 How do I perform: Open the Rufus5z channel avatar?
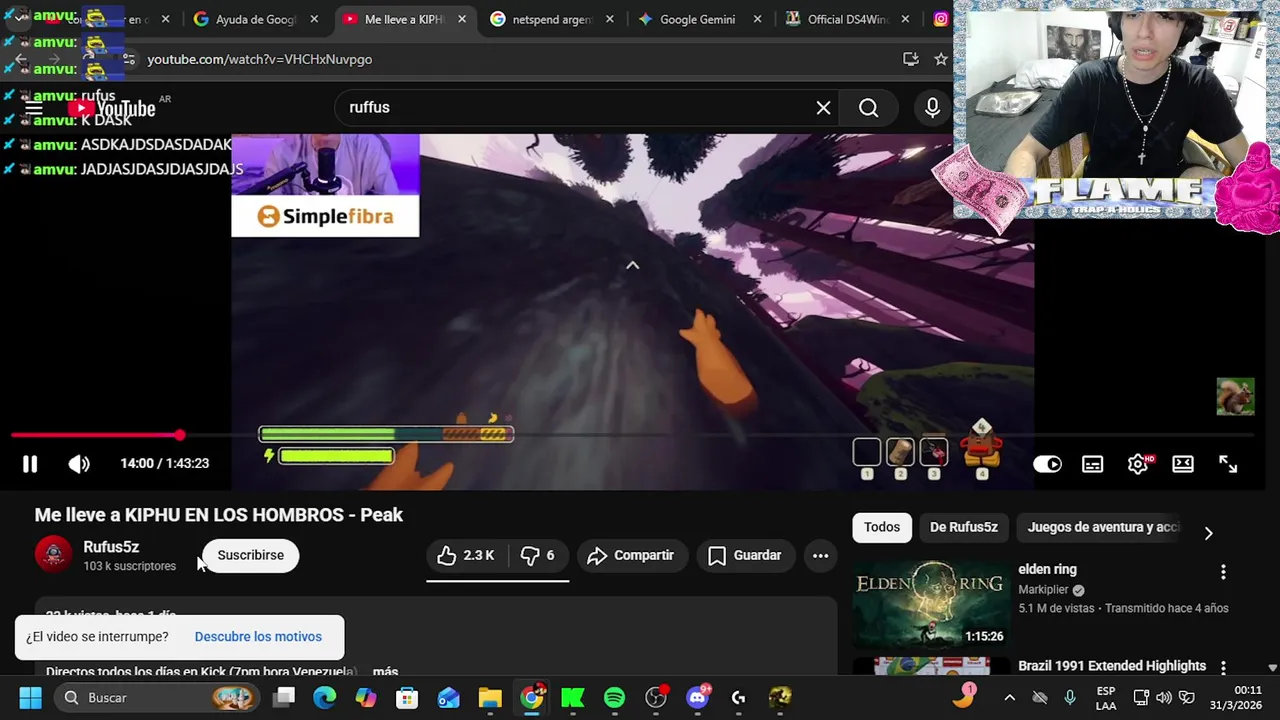click(54, 554)
